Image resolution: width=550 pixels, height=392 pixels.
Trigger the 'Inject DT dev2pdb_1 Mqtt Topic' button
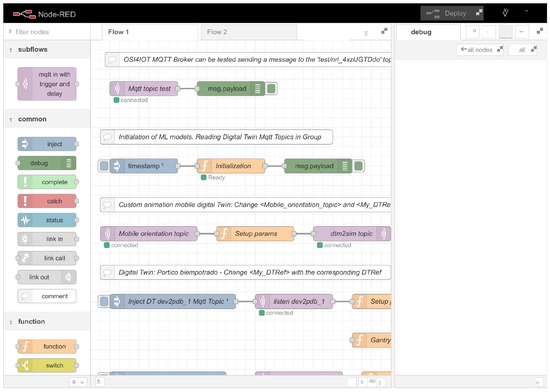pyautogui.click(x=104, y=301)
